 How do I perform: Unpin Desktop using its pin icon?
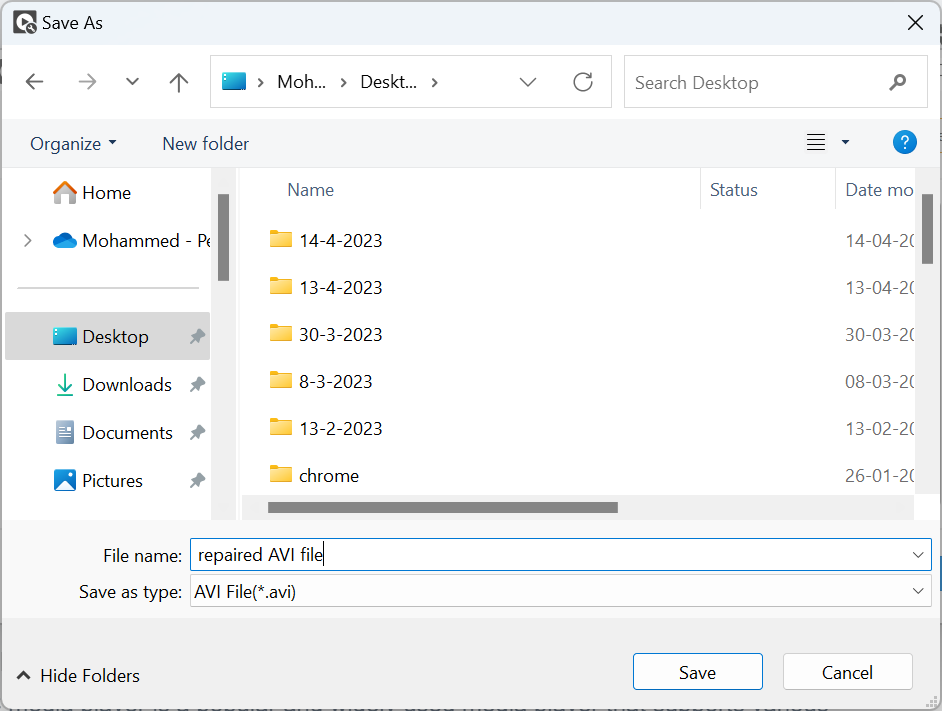197,337
